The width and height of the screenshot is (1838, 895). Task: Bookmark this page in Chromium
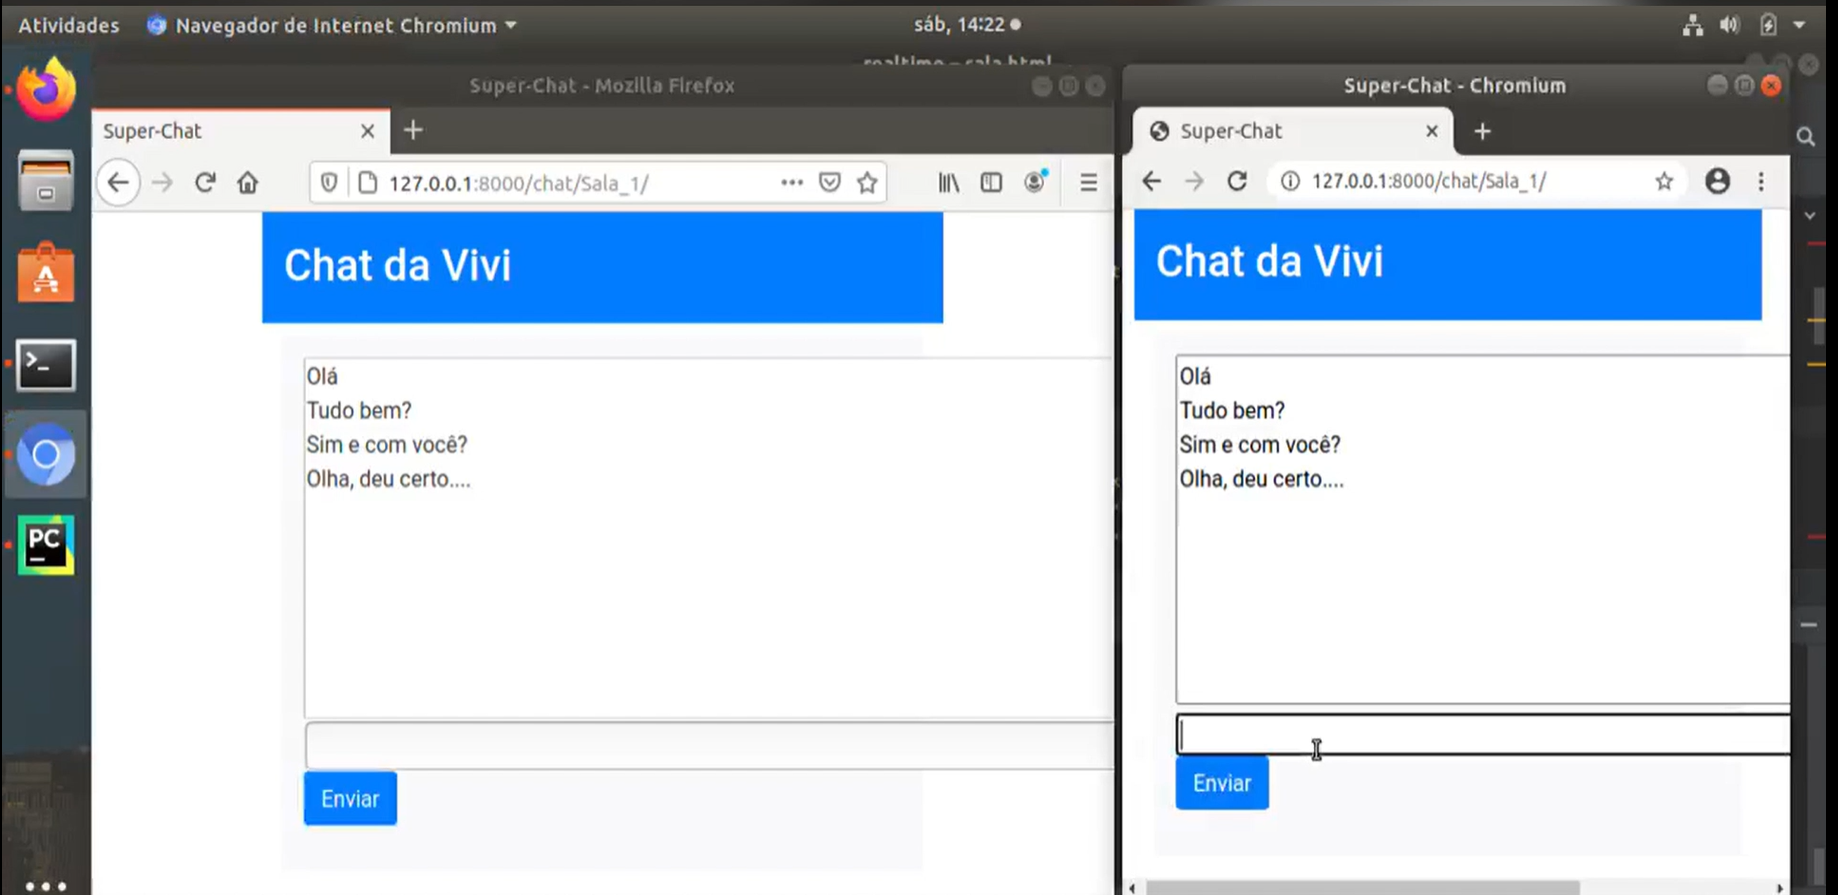[x=1664, y=181]
